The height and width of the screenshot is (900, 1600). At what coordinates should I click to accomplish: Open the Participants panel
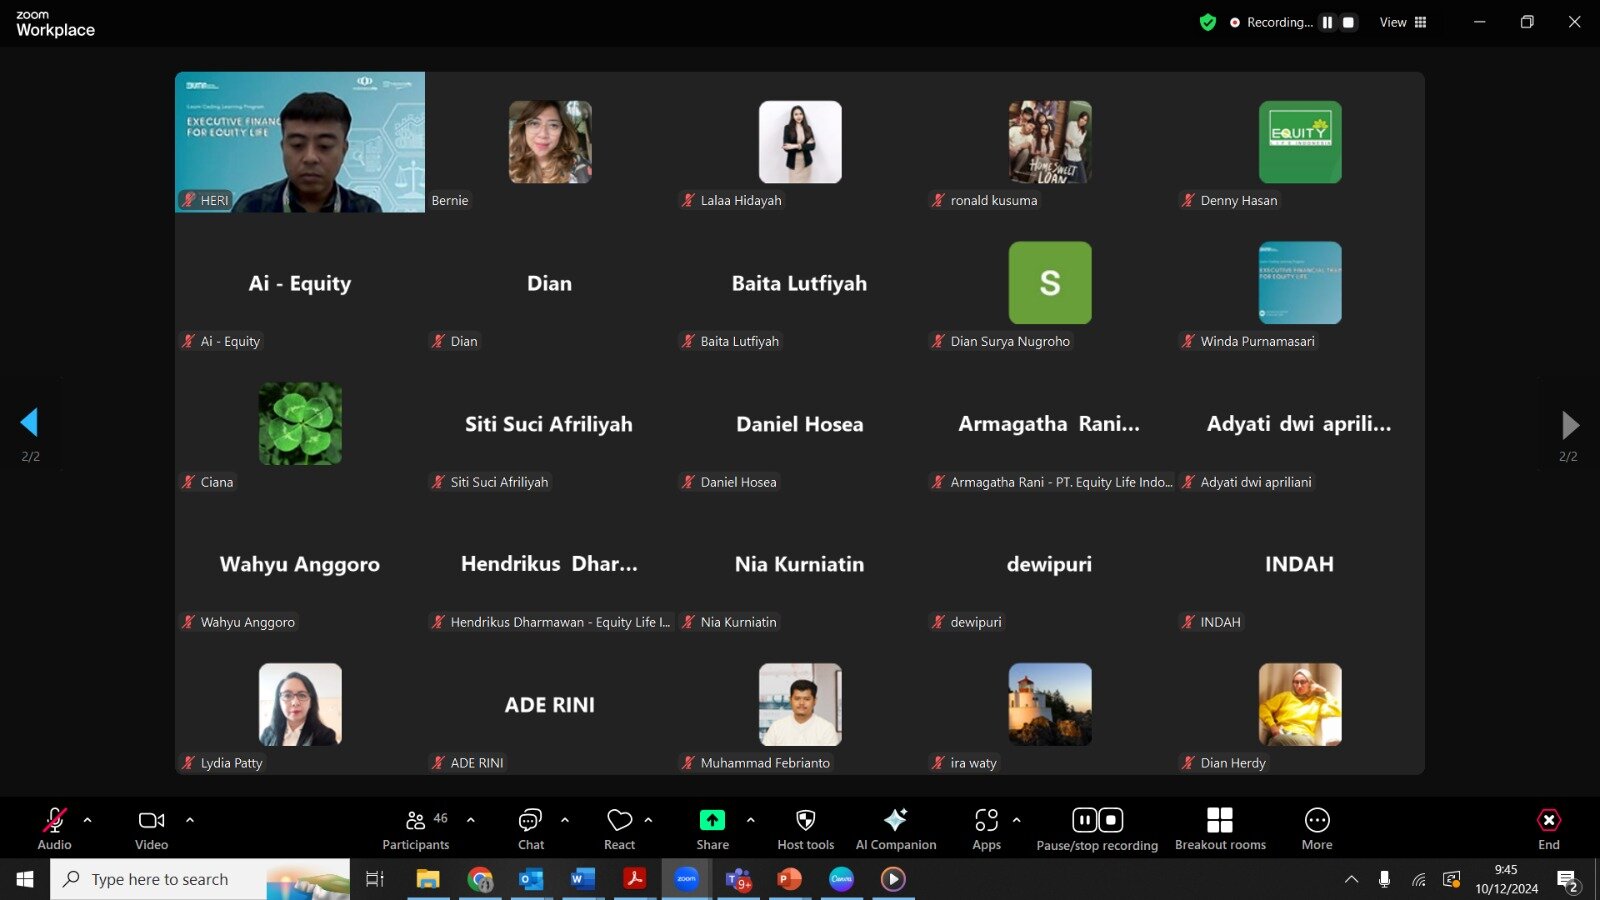point(416,829)
